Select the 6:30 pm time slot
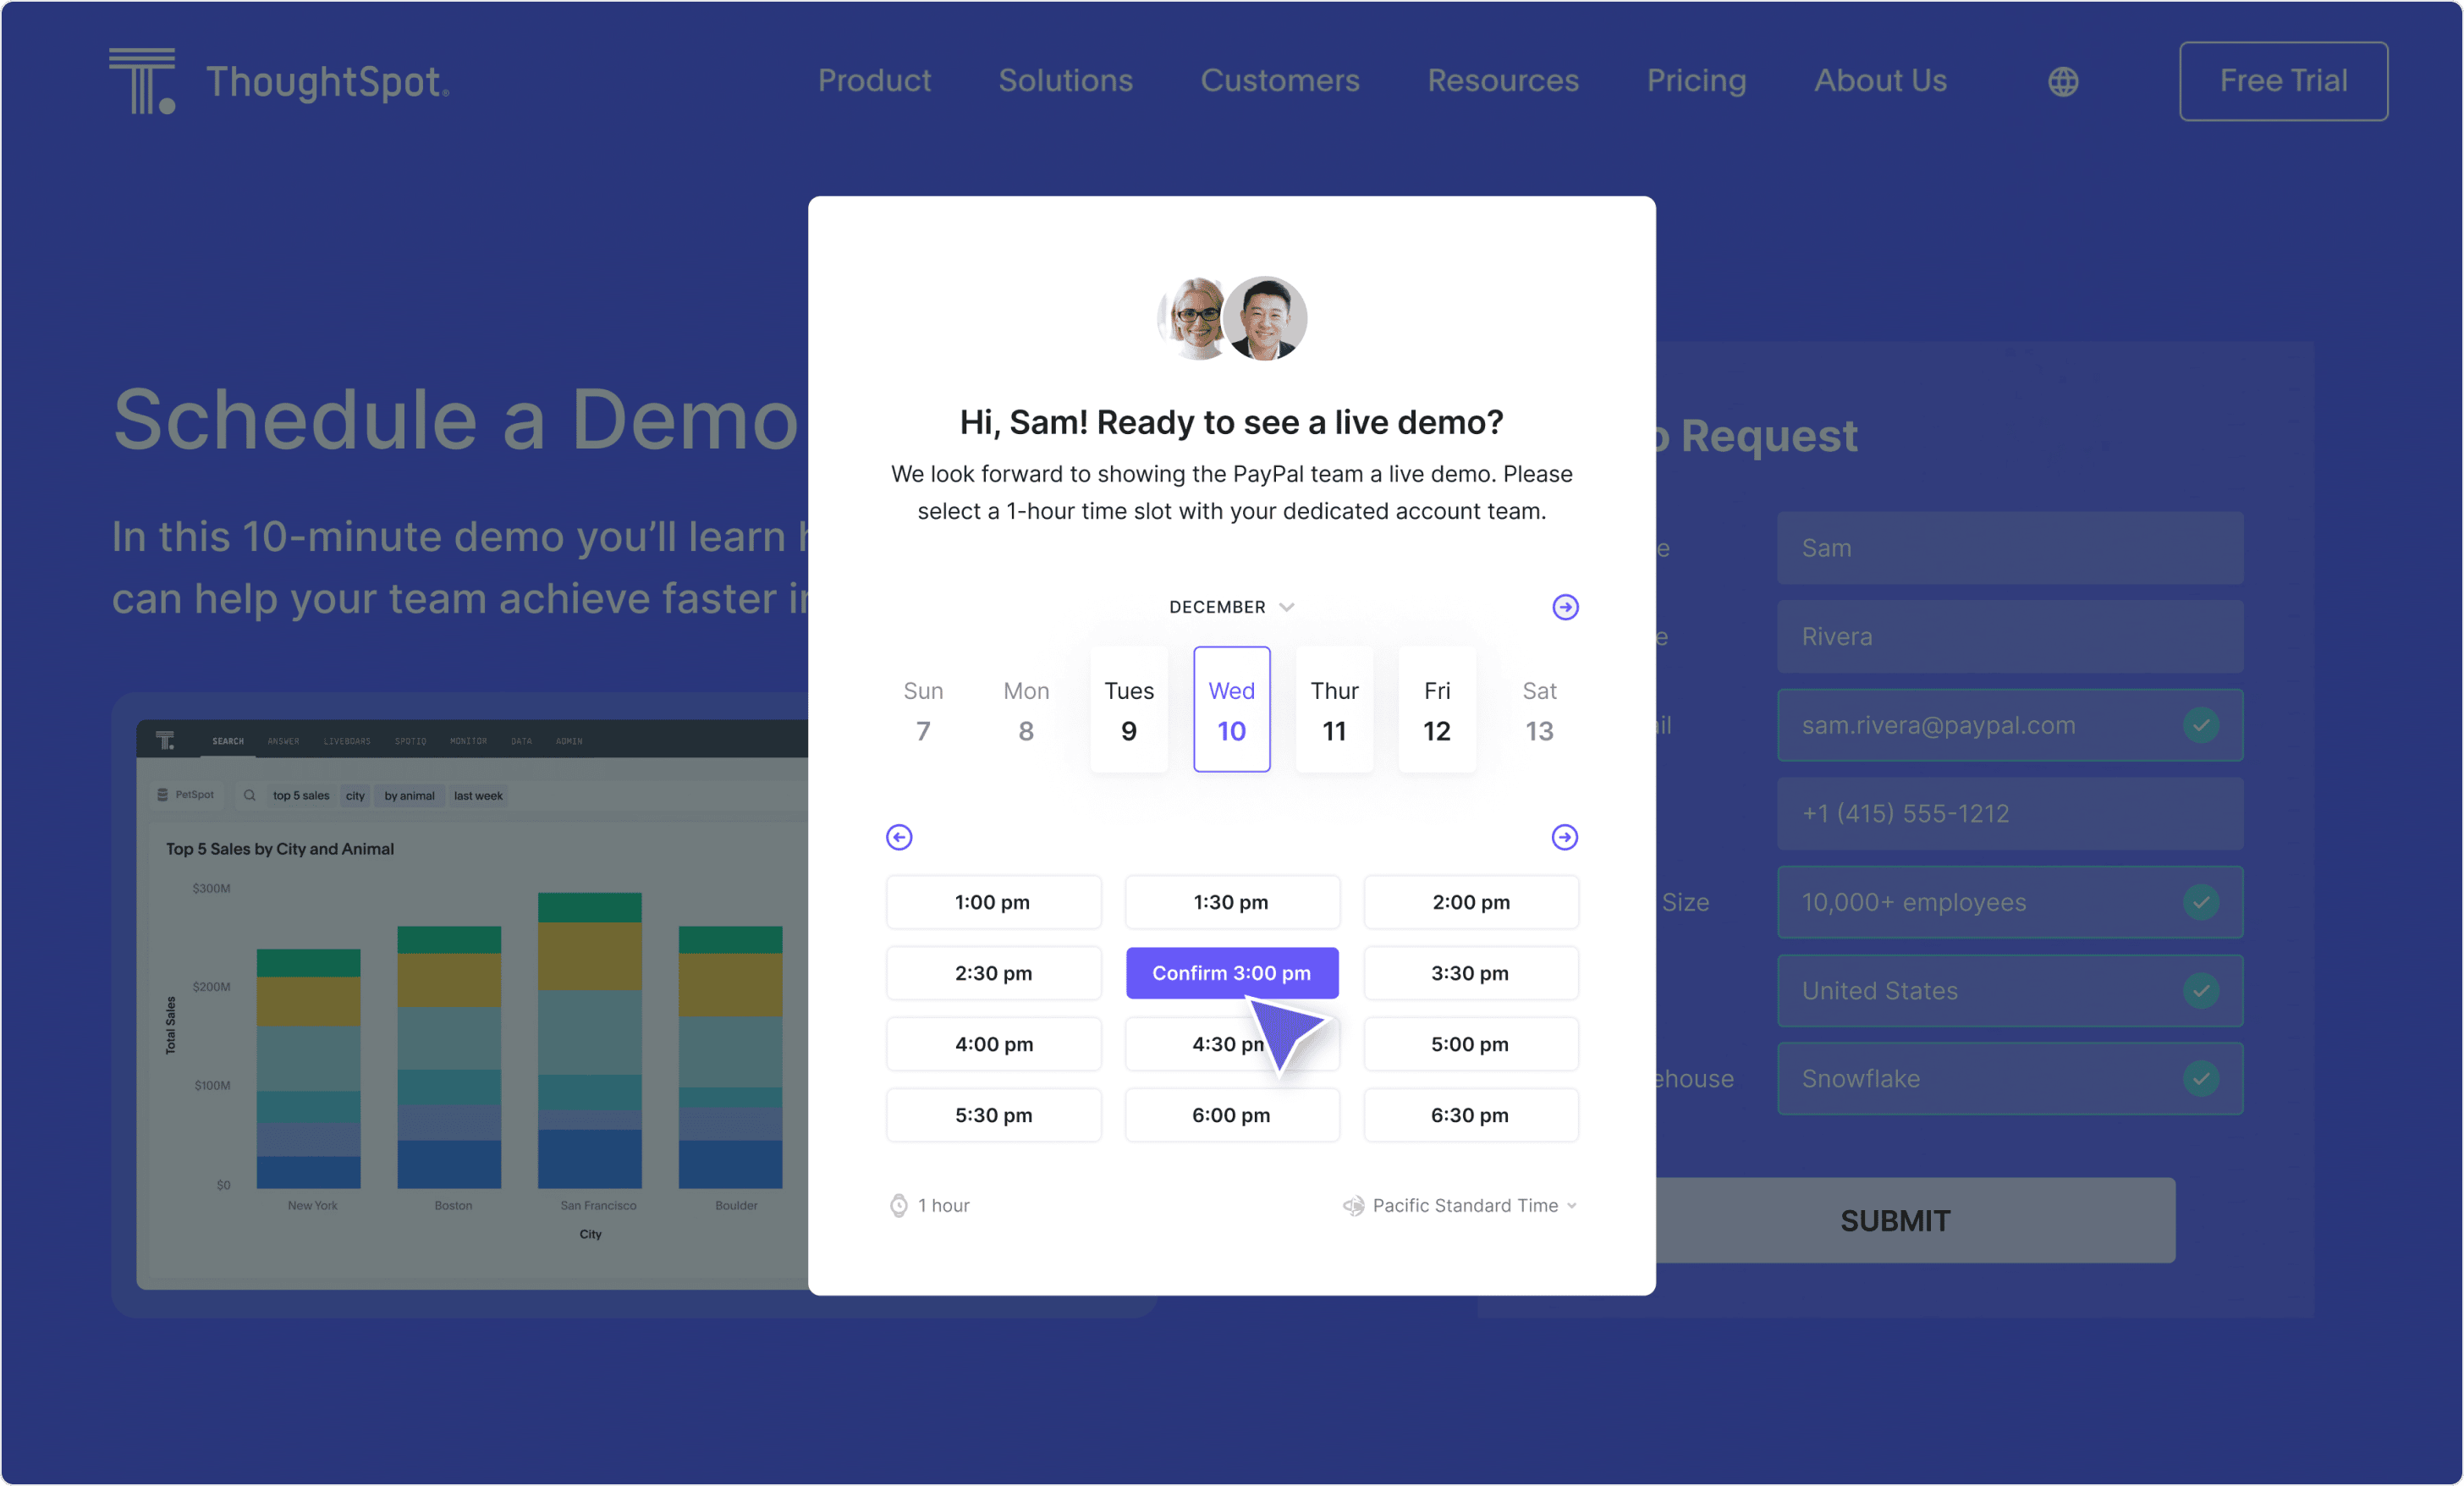The image size is (2464, 1486). tap(1471, 1115)
